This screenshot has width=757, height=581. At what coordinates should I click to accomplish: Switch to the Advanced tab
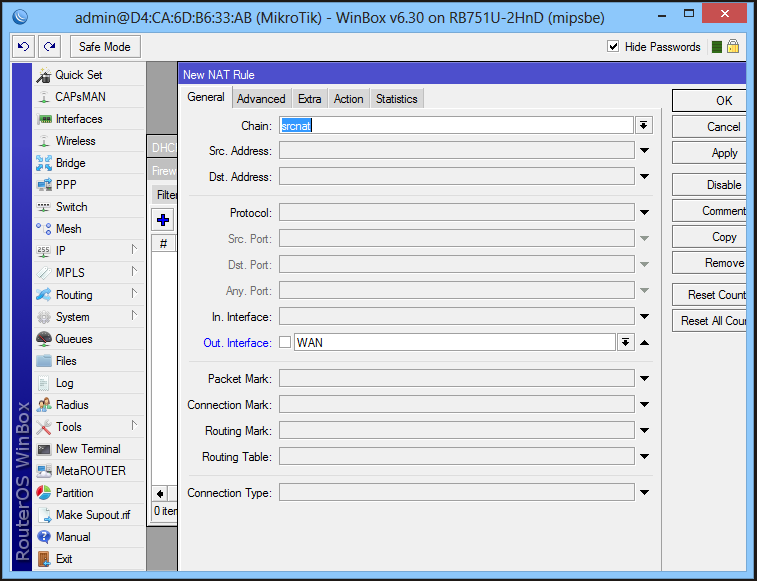click(261, 99)
